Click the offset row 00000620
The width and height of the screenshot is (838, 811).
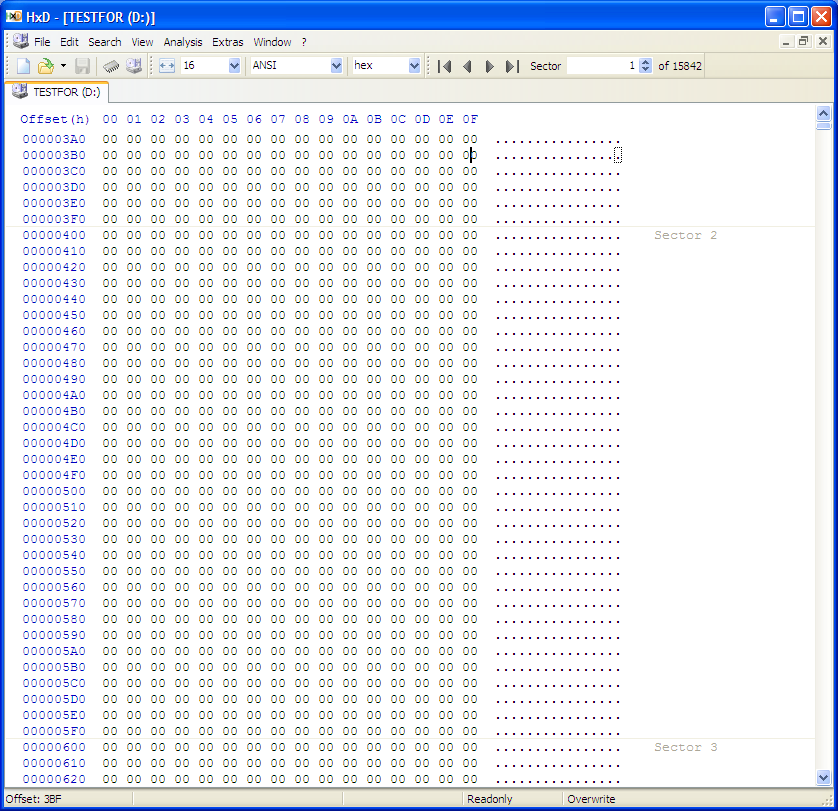(54, 779)
